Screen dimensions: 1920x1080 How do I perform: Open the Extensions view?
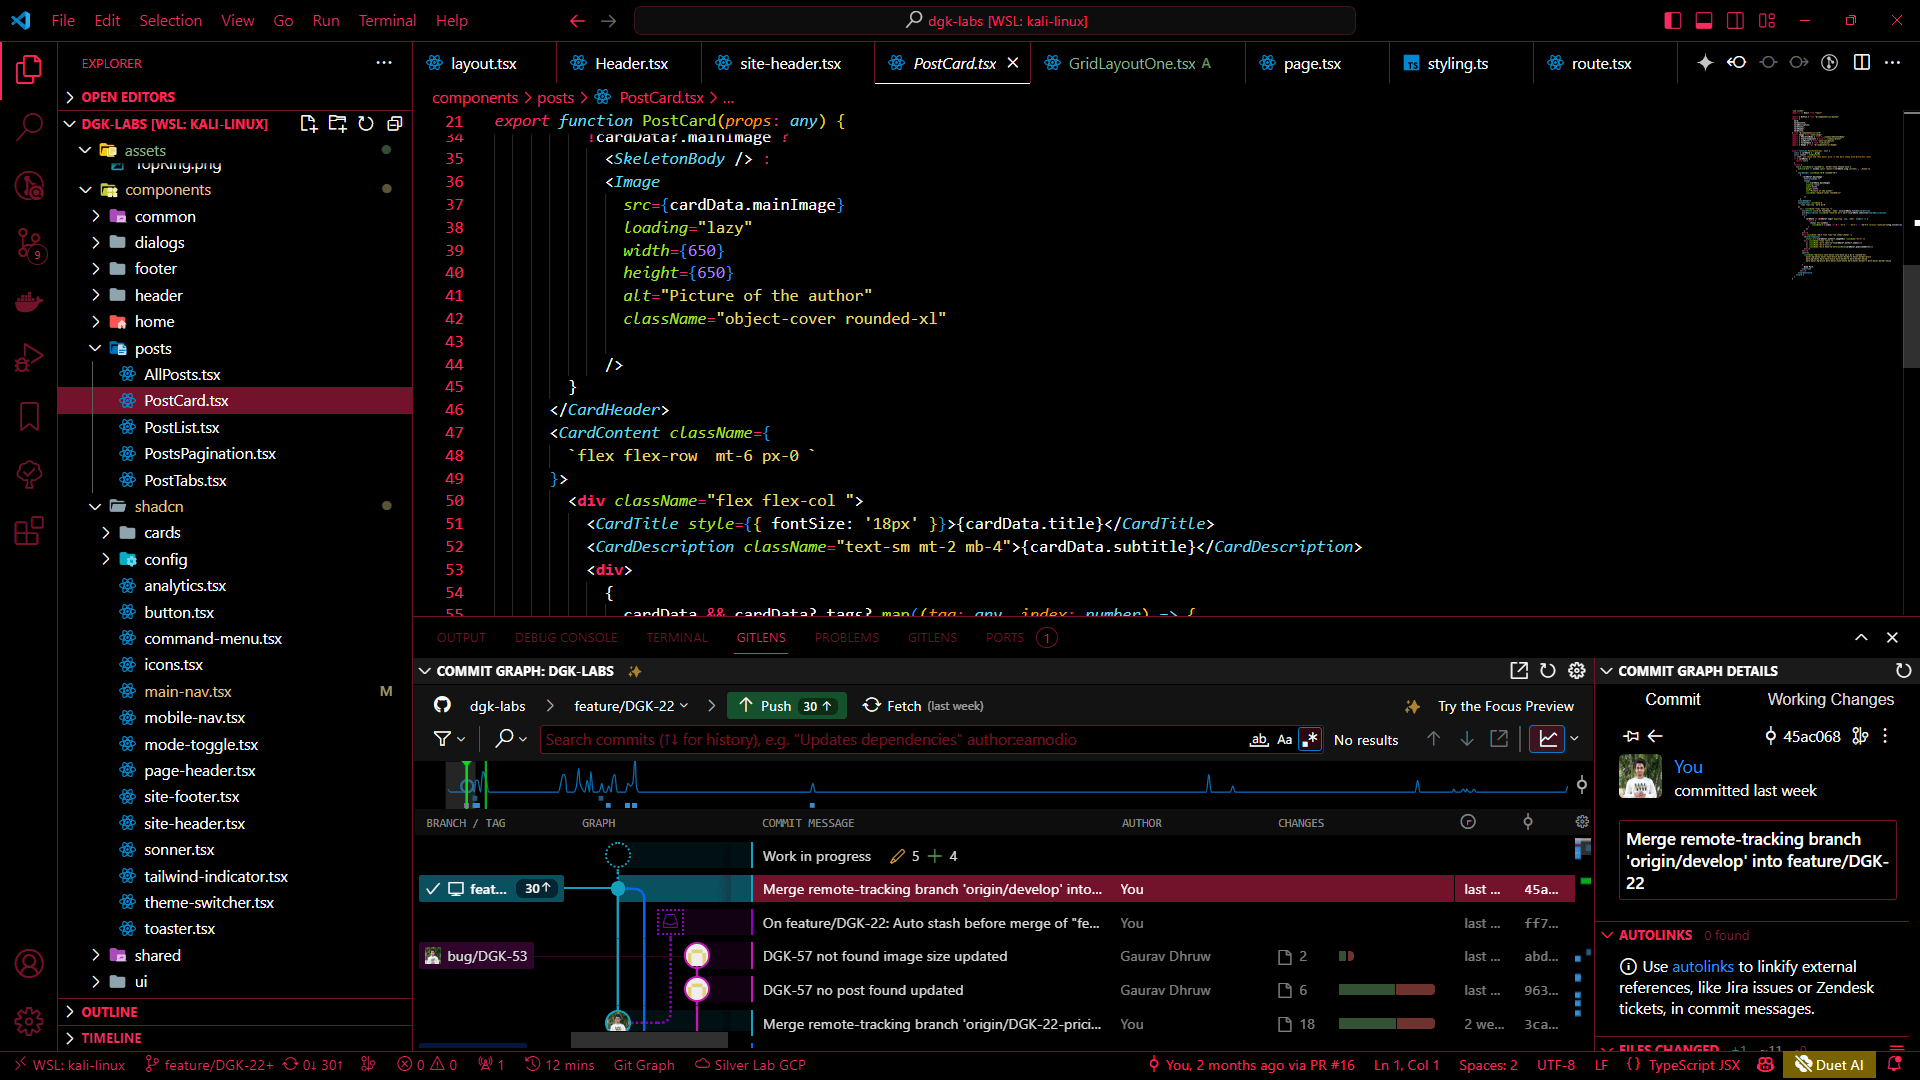coord(29,530)
